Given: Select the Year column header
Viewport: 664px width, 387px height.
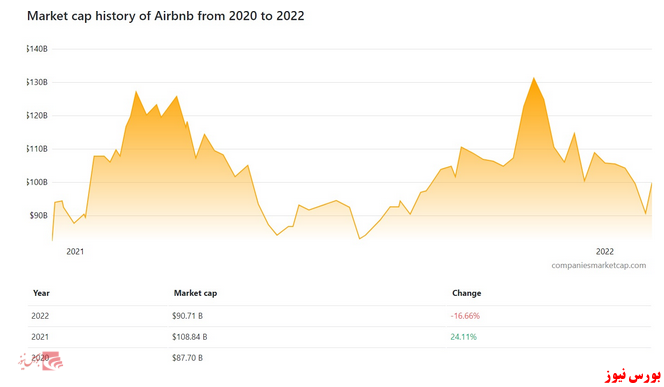Looking at the screenshot, I should [41, 293].
